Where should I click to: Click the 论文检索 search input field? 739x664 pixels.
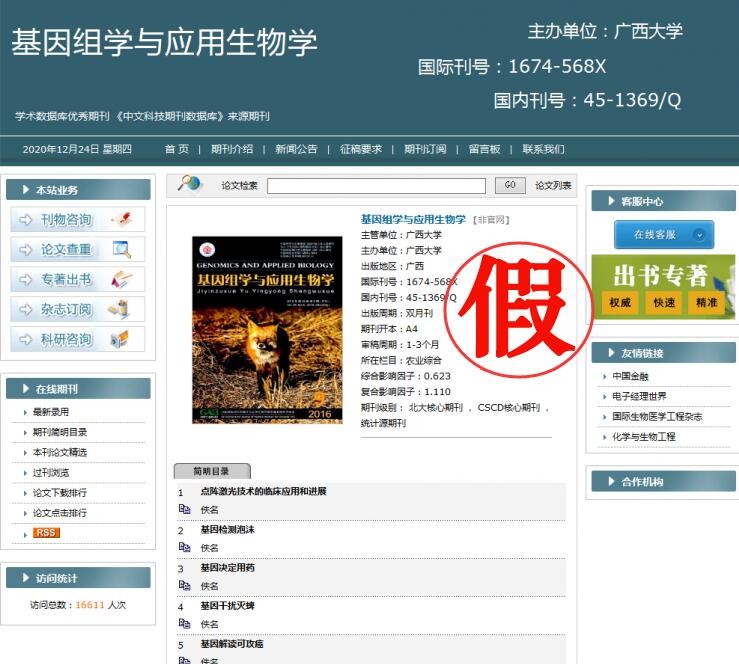click(x=376, y=185)
